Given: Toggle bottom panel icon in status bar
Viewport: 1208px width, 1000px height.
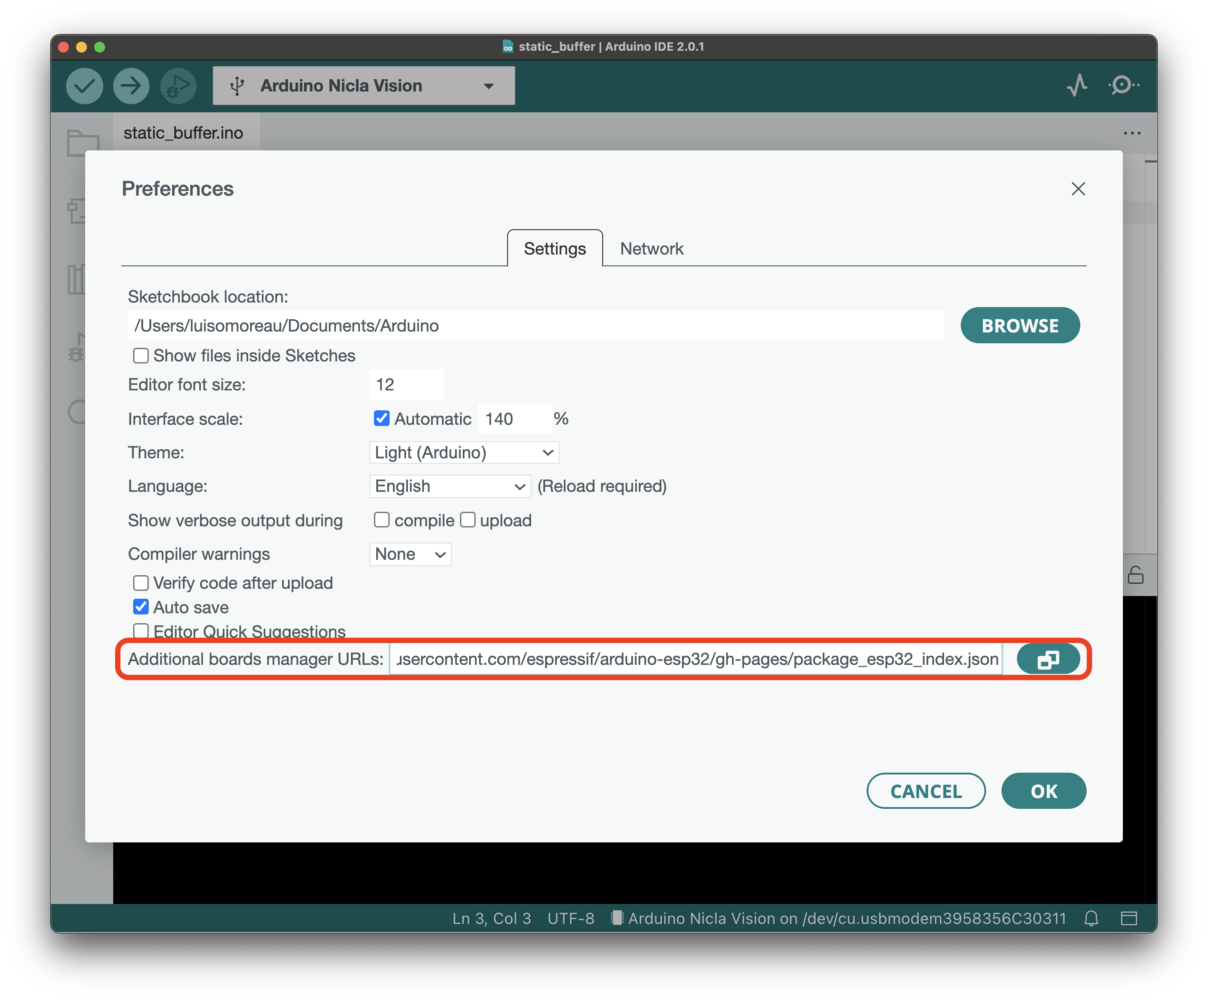Looking at the screenshot, I should (1129, 918).
